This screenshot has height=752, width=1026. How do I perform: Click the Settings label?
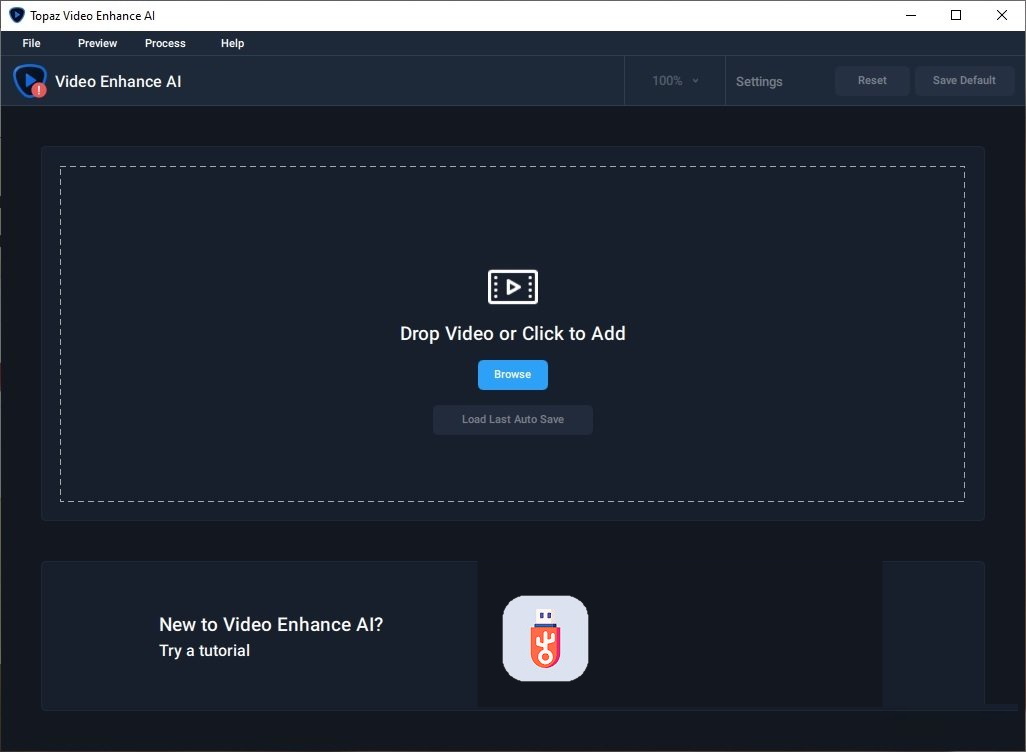[759, 82]
